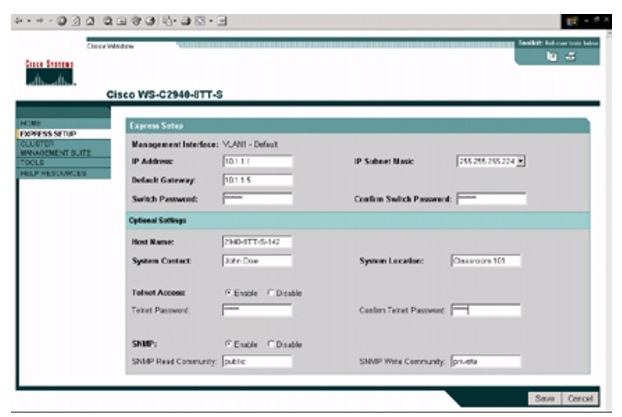Click the System Location field
The image size is (622, 417).
click(x=486, y=260)
